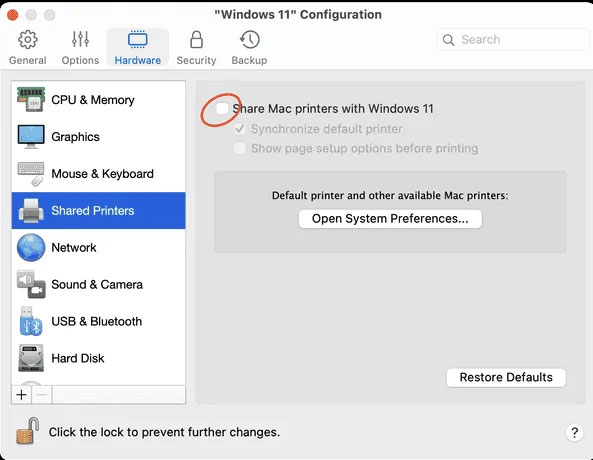Click the red close window button
This screenshot has height=460, width=593.
(x=12, y=15)
